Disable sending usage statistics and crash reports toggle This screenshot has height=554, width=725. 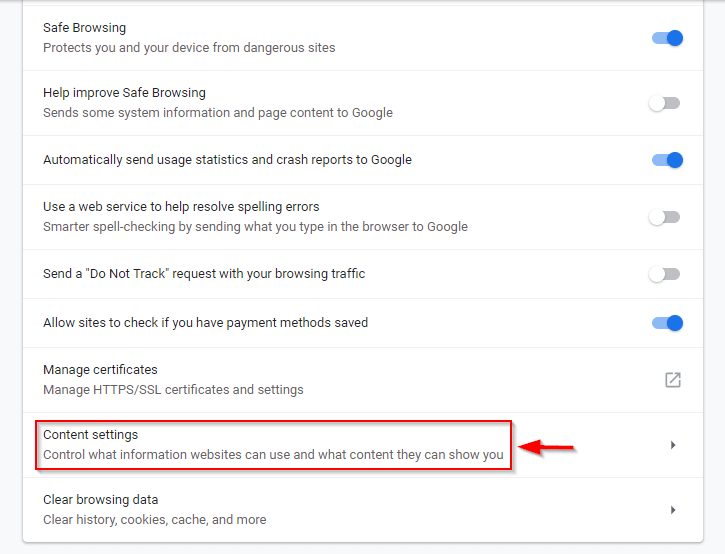[x=667, y=160]
